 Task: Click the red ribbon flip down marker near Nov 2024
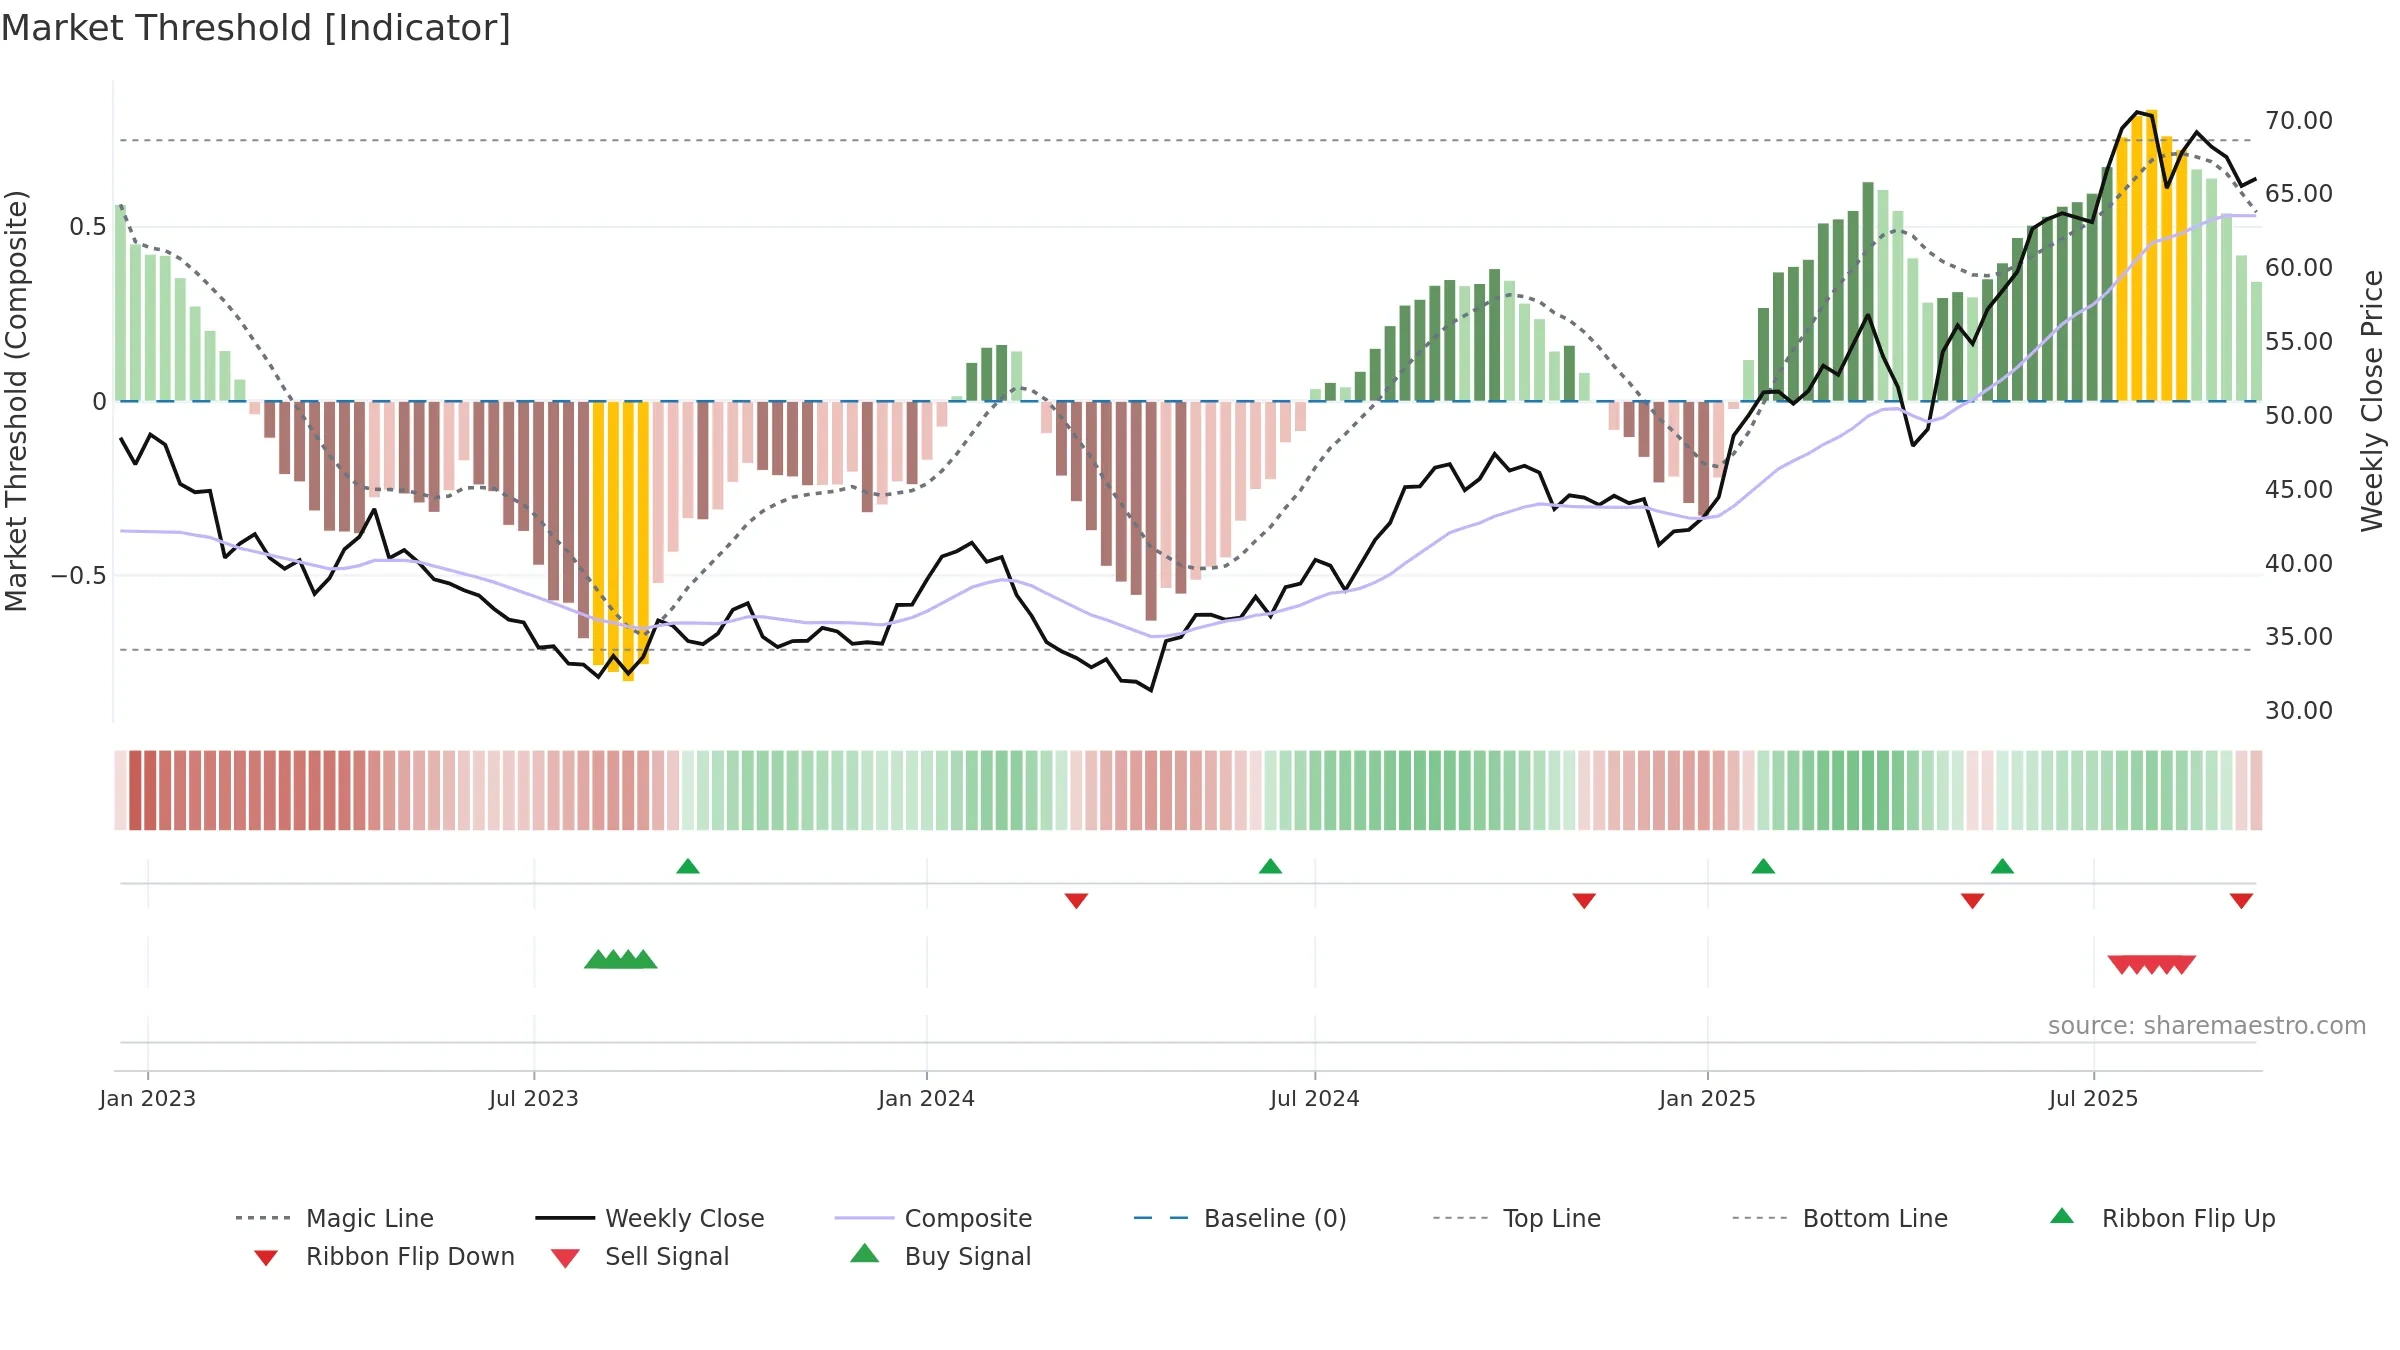1584,901
